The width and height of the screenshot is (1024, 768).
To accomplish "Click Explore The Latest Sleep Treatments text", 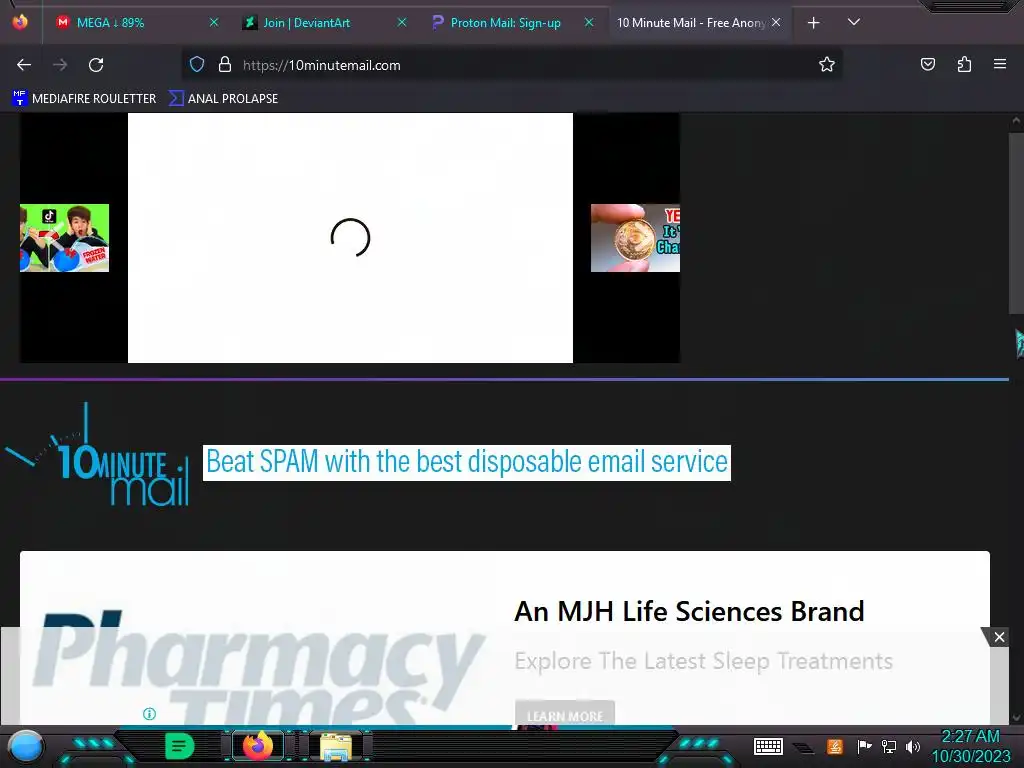I will click(x=703, y=661).
